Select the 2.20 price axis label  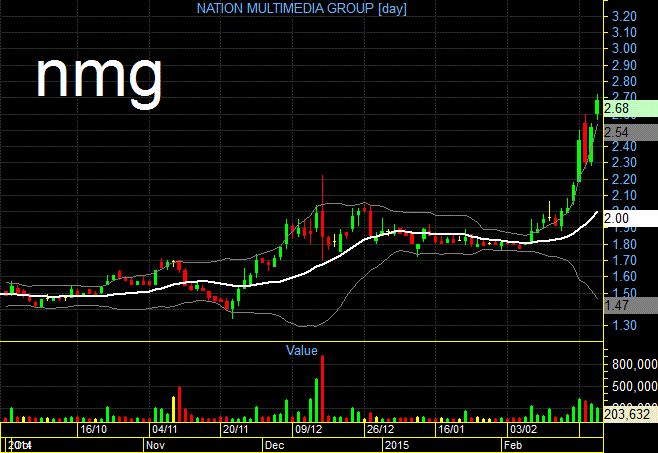coord(624,179)
